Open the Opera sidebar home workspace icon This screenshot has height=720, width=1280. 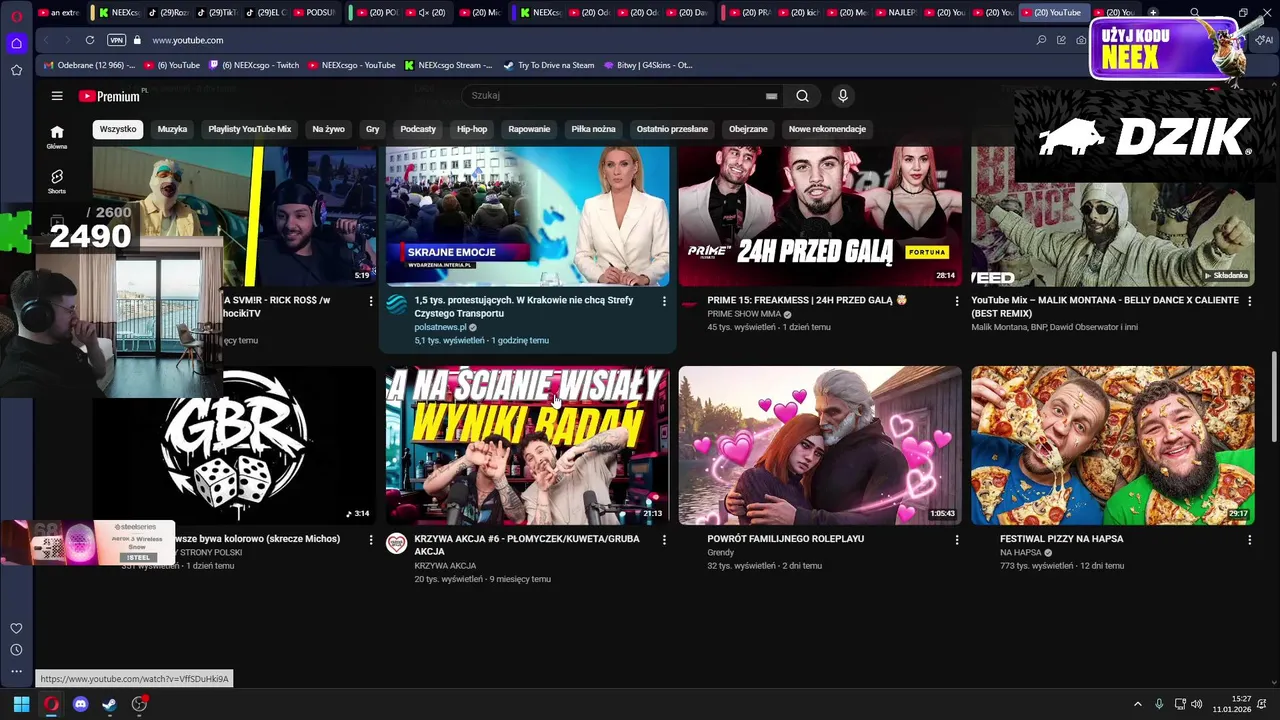pos(16,43)
